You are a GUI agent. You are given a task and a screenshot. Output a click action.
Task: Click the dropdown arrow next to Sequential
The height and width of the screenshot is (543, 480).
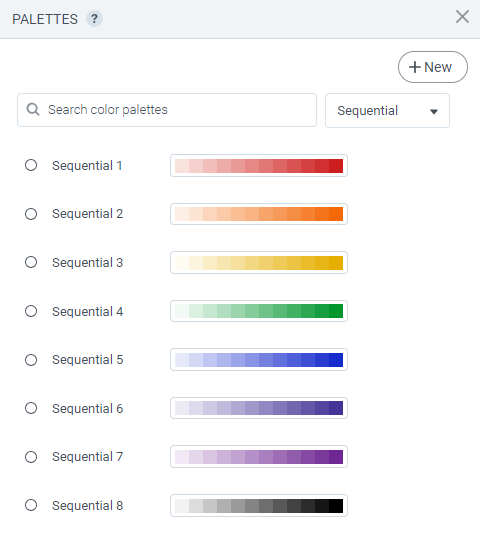(434, 112)
